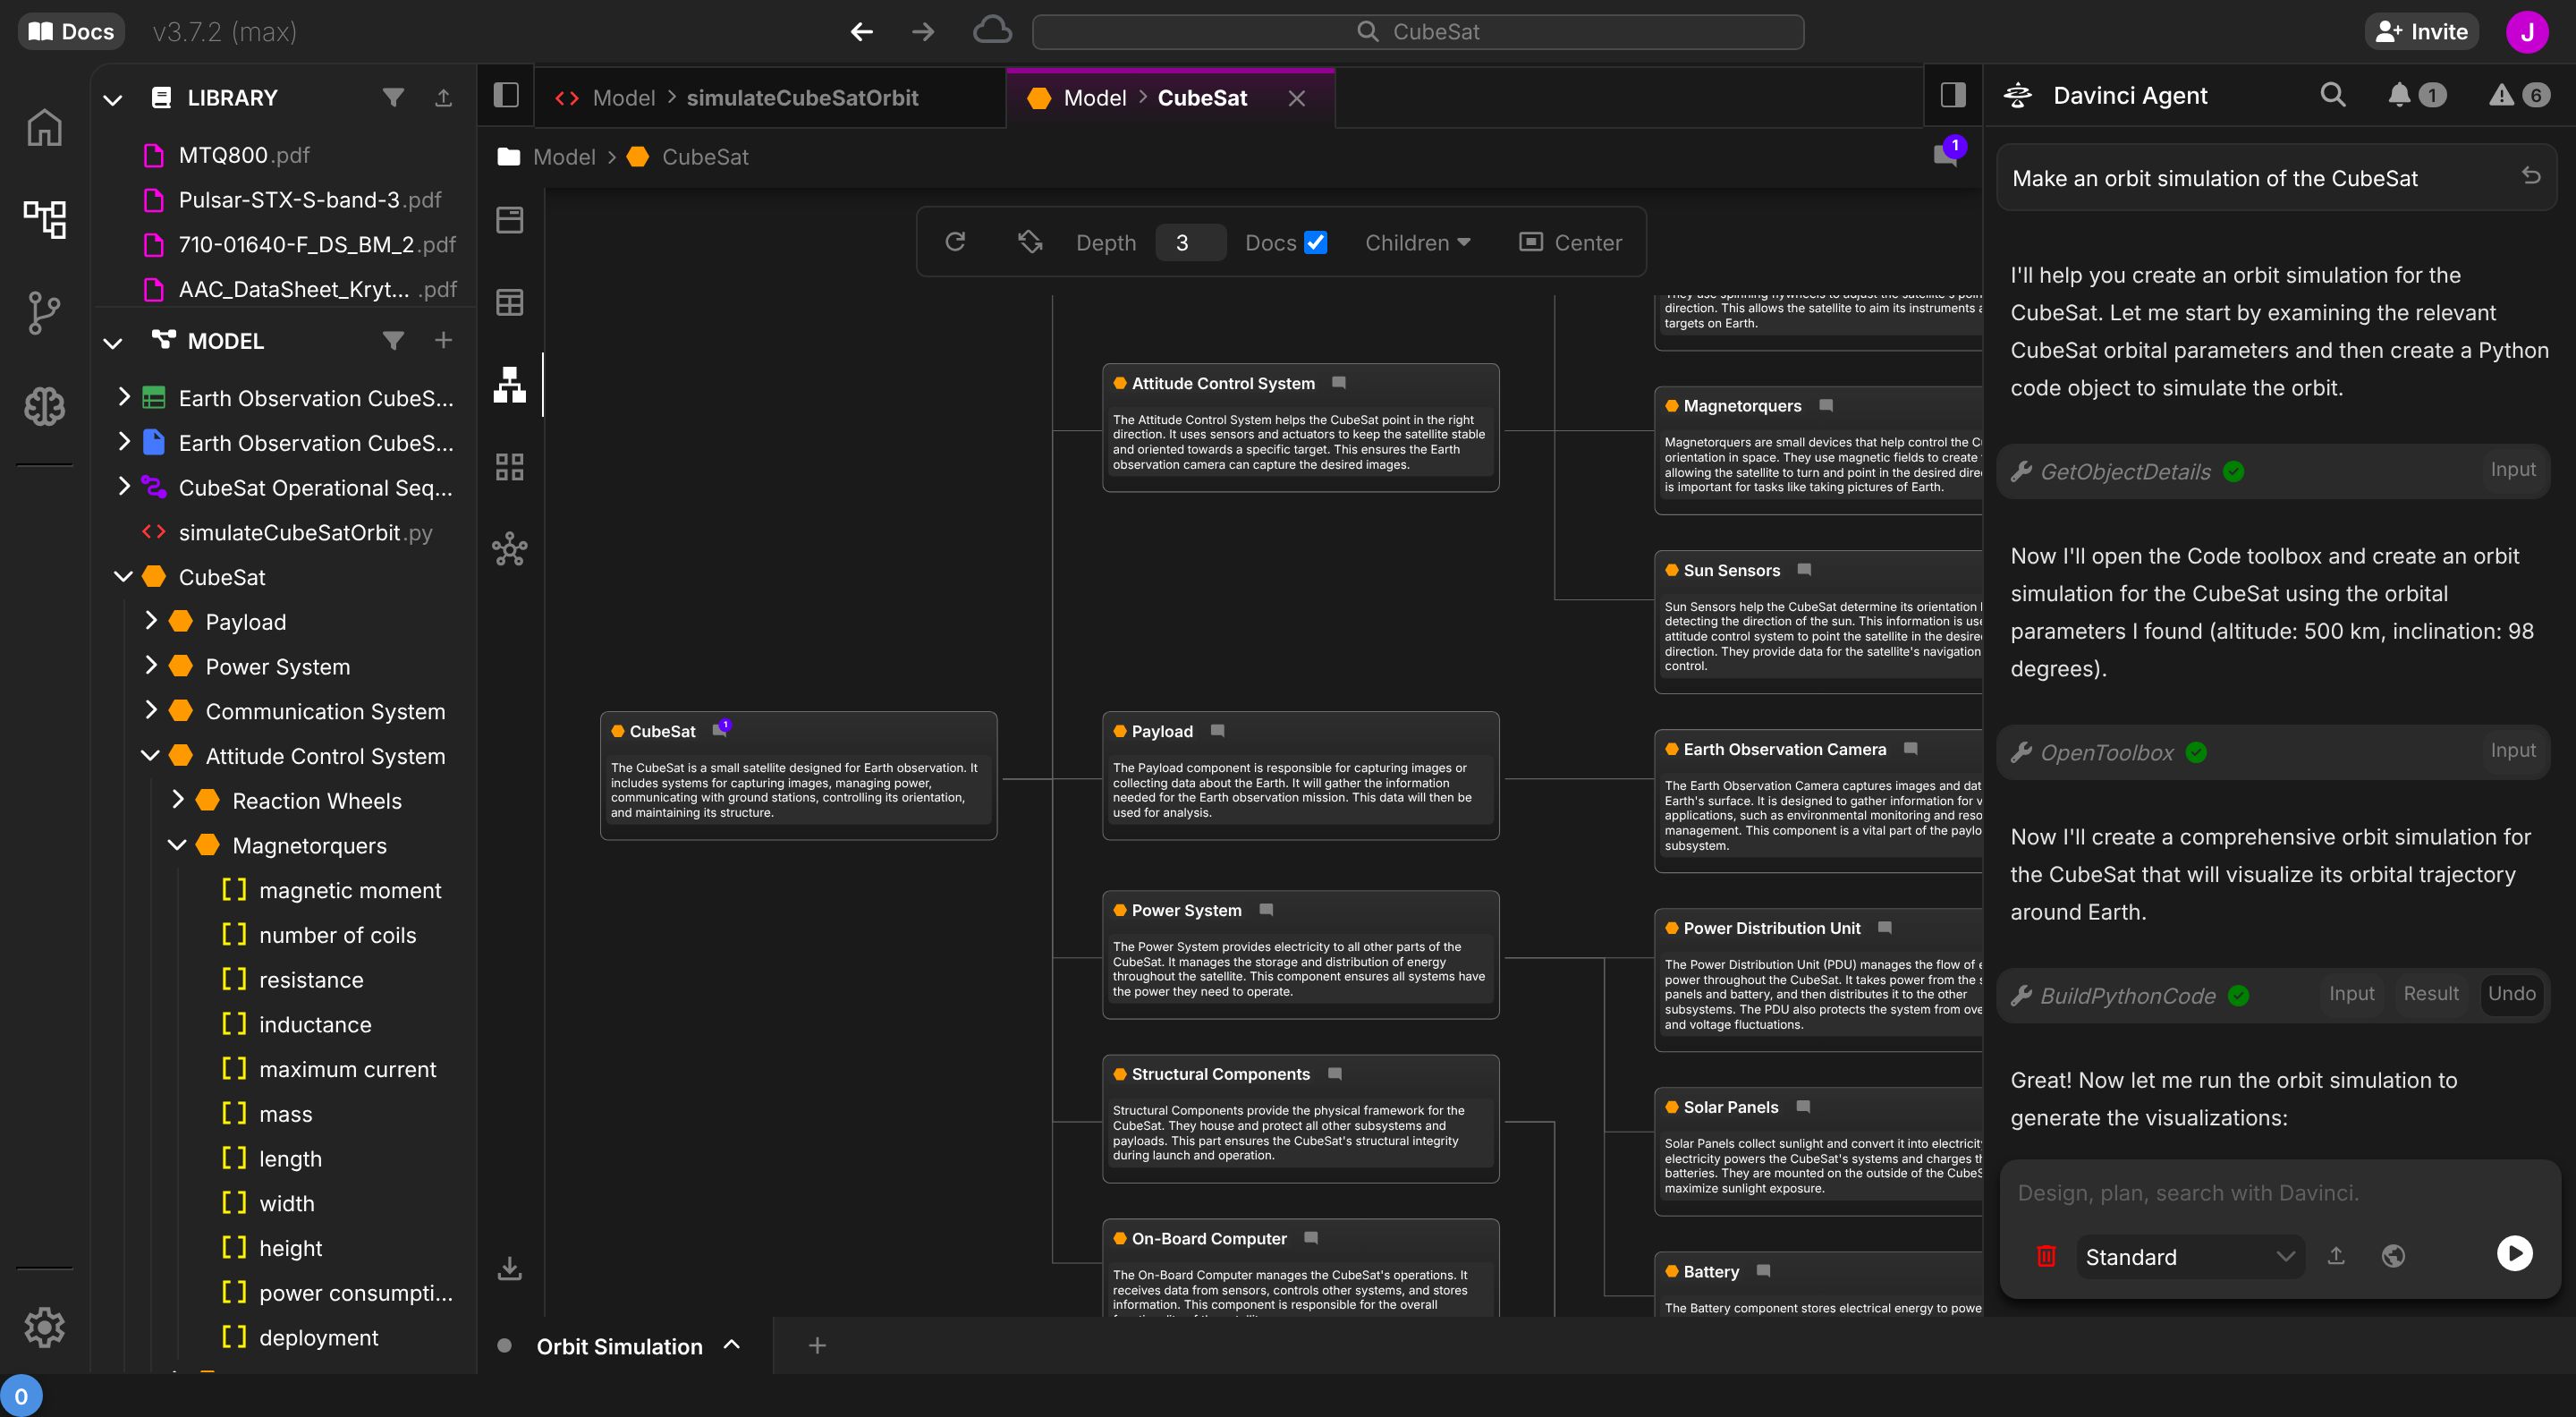This screenshot has height=1417, width=2576.
Task: Click the Undo button for BuildPythonCode
Action: pyautogui.click(x=2511, y=993)
